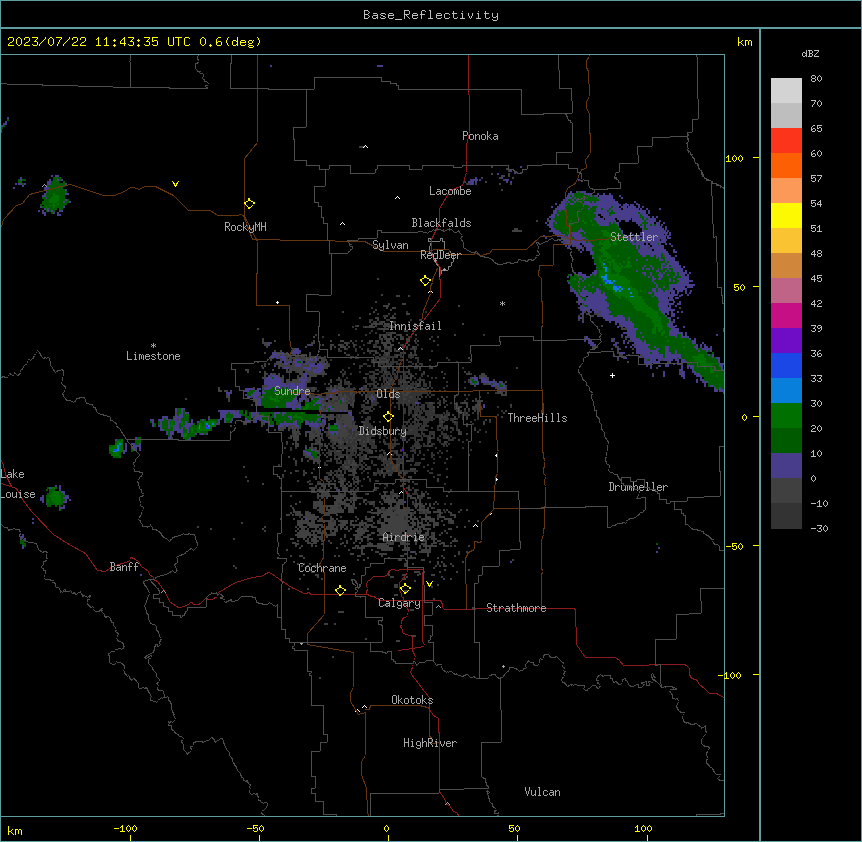
Task: Click the Sylvan label
Action: tap(390, 245)
